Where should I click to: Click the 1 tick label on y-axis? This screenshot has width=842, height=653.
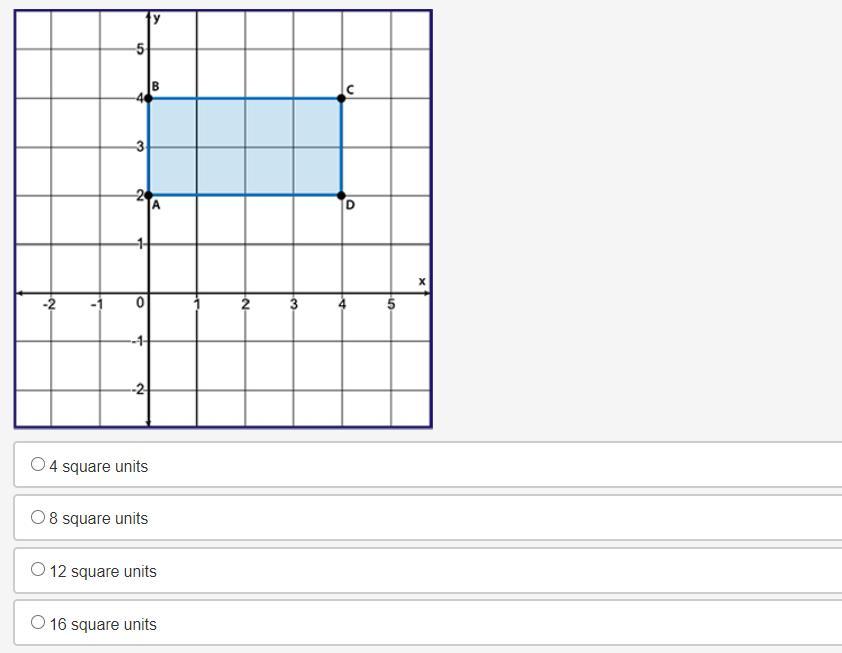(x=141, y=244)
